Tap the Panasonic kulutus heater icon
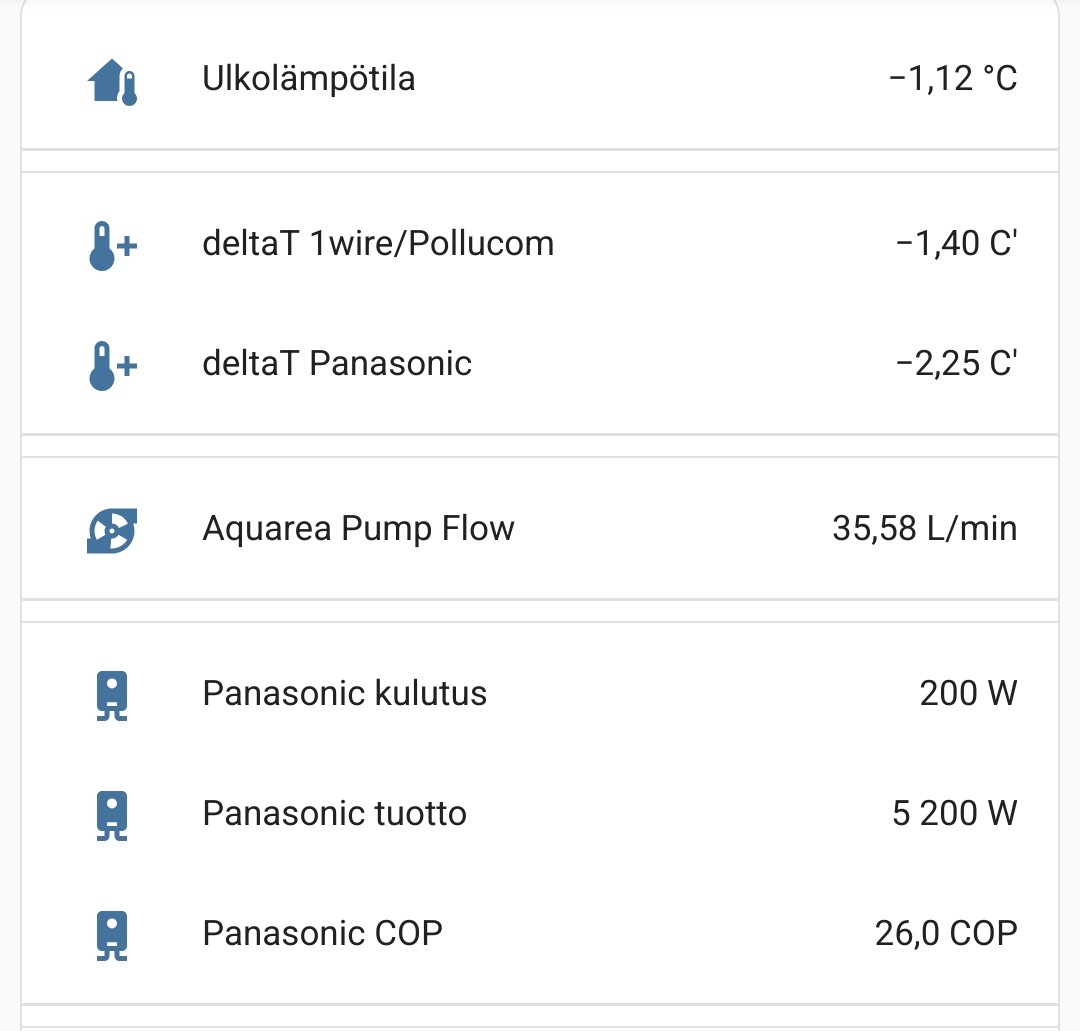1080x1031 pixels. pyautogui.click(x=112, y=696)
